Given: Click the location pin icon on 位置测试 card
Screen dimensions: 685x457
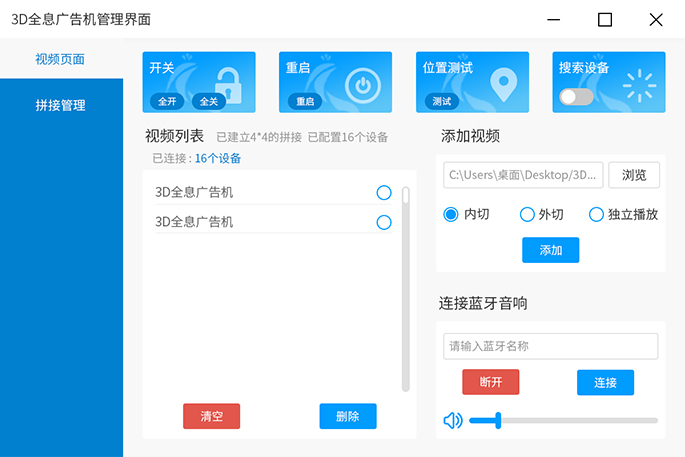Looking at the screenshot, I should (x=503, y=85).
